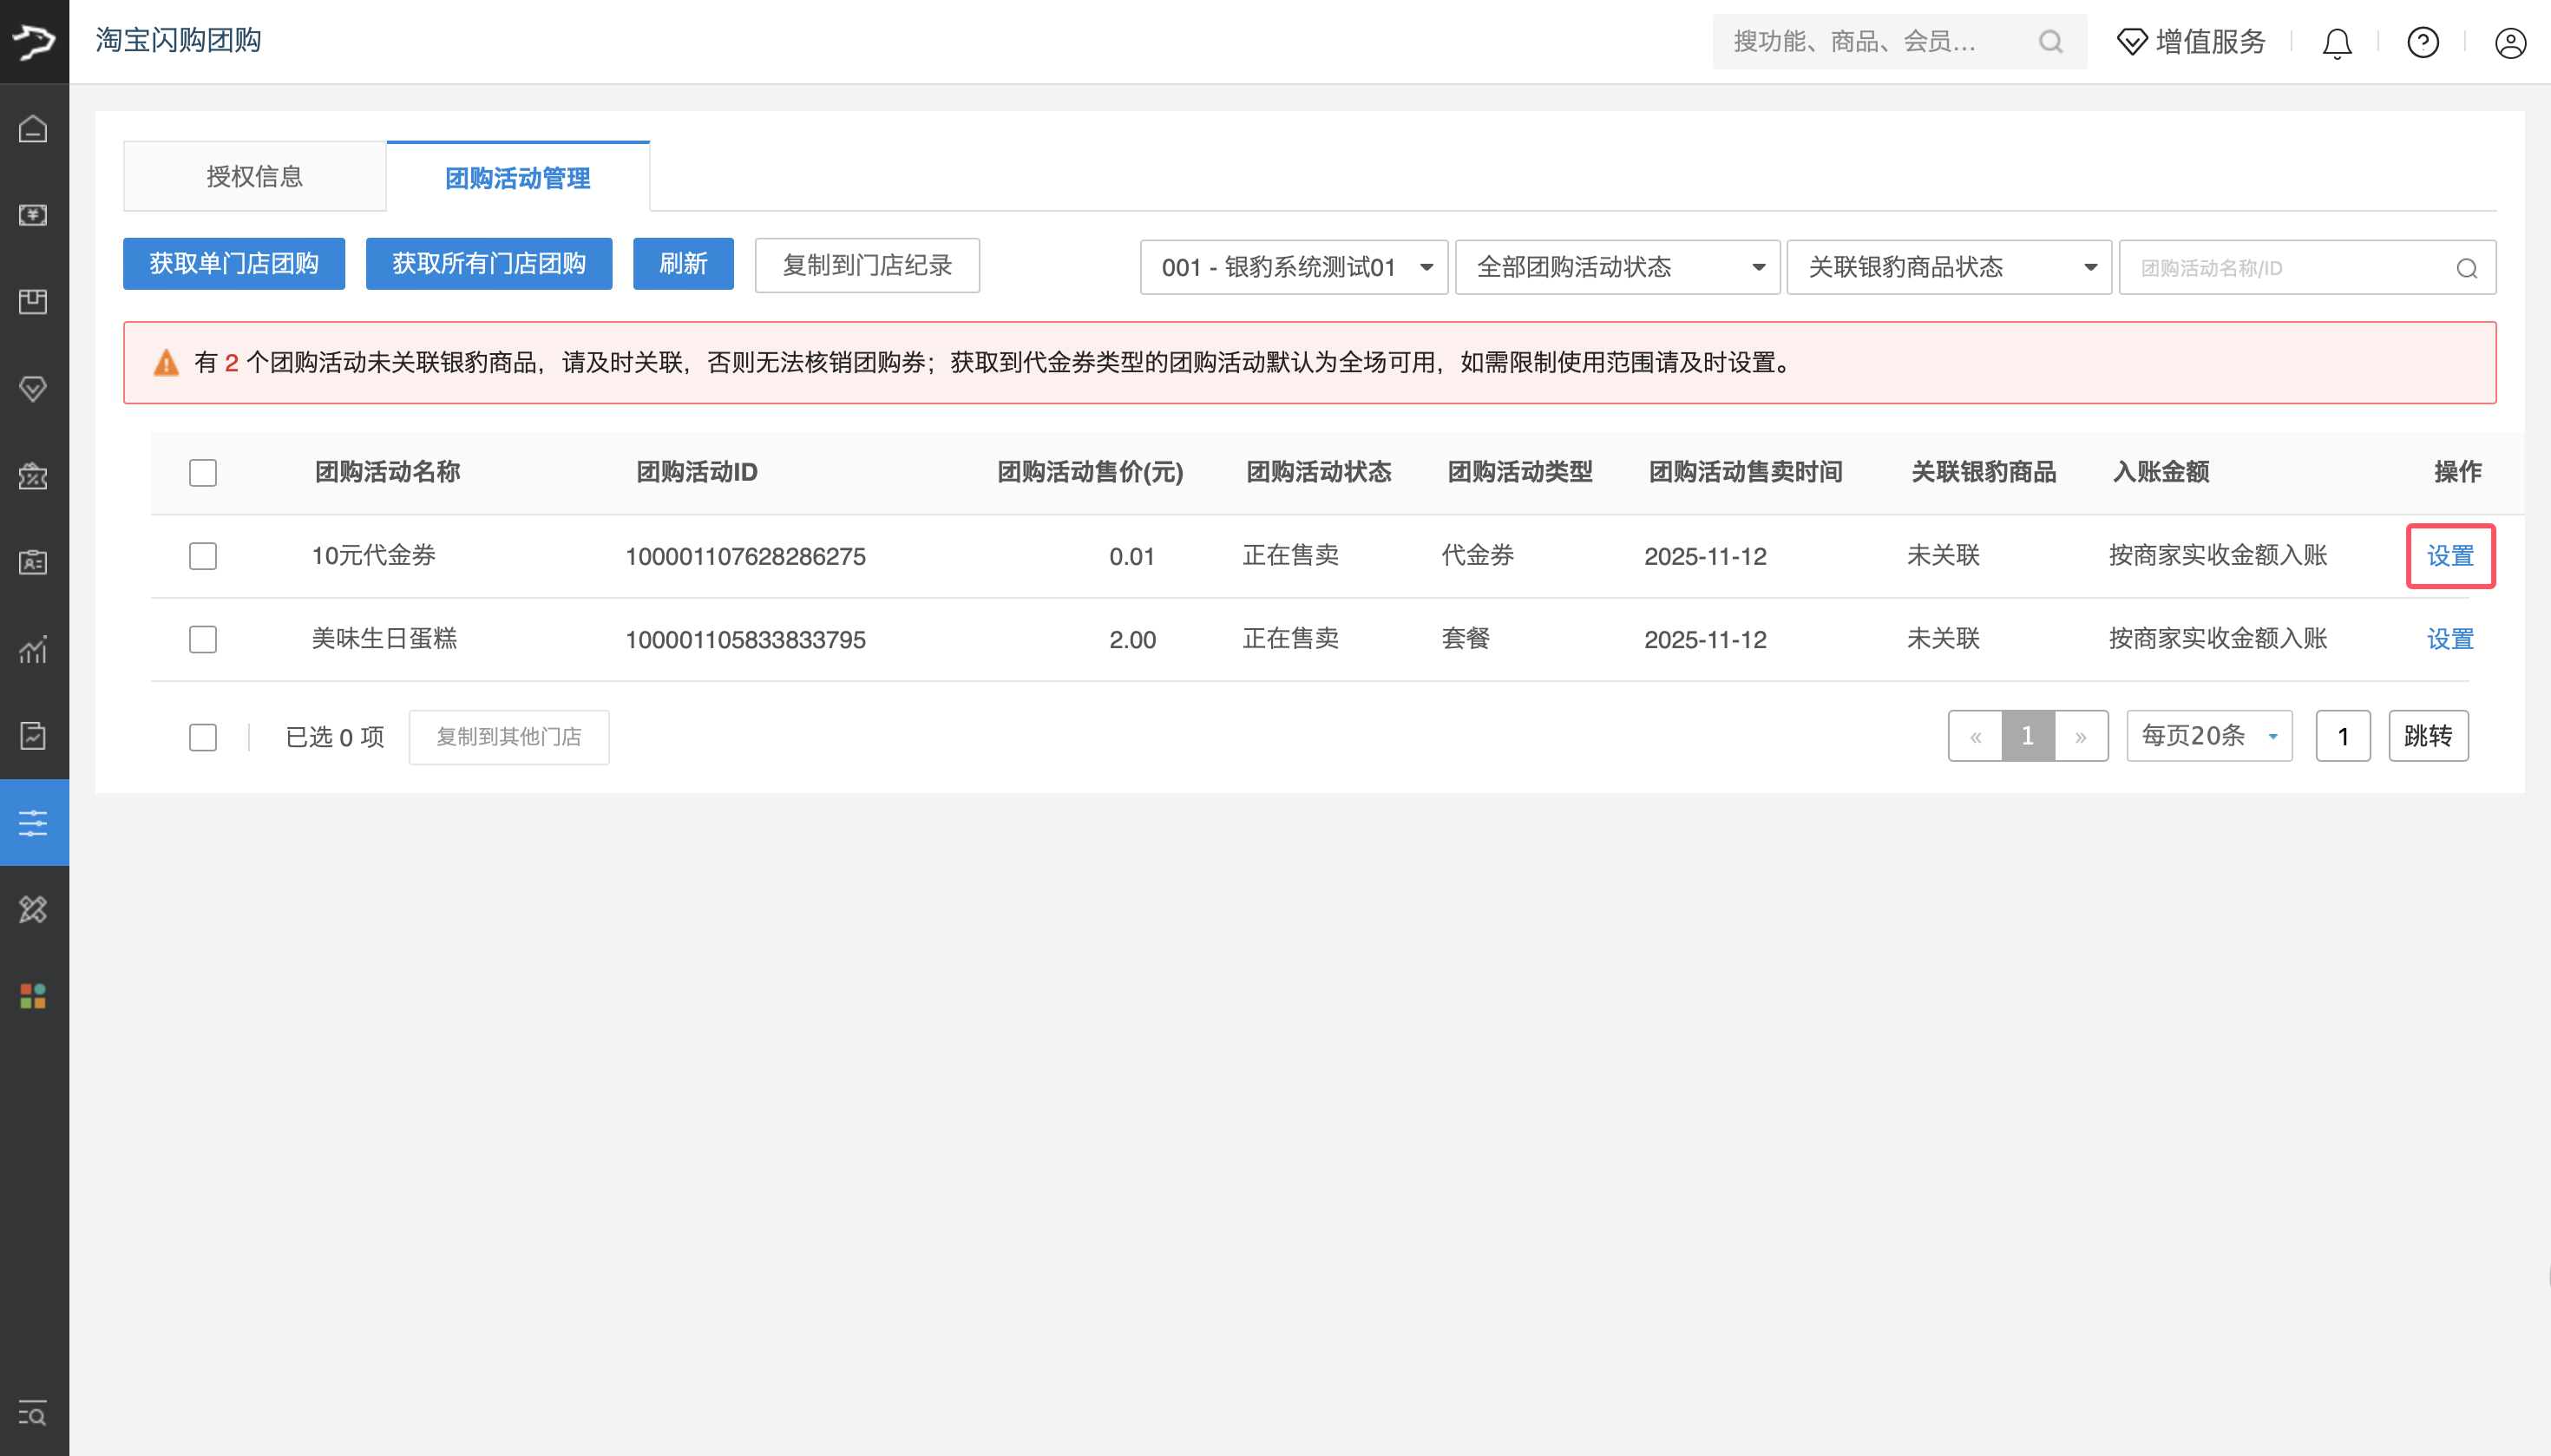
Task: Open the sales chart report icon
Action: 33,650
